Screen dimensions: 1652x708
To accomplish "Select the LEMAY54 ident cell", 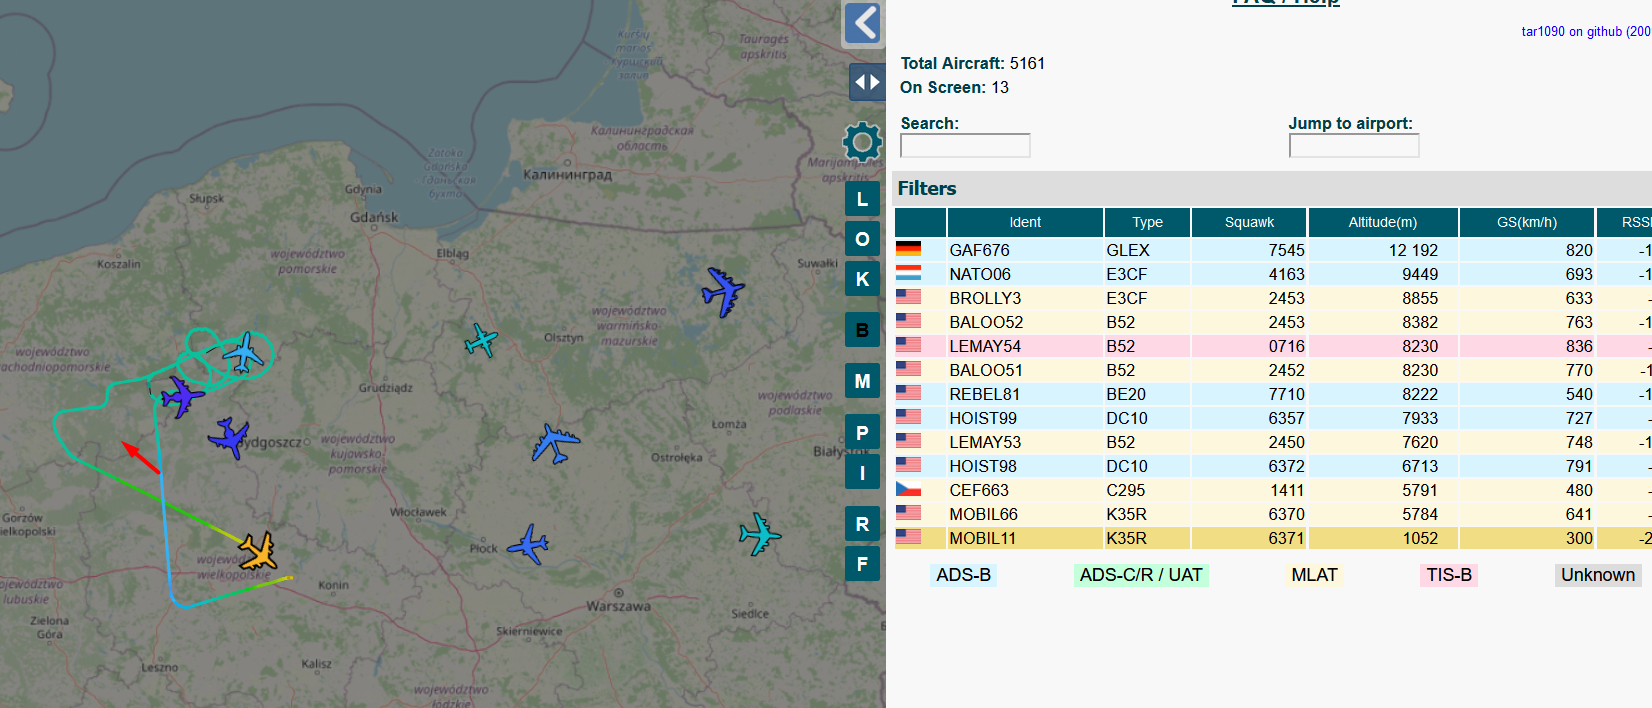I will click(x=1024, y=346).
